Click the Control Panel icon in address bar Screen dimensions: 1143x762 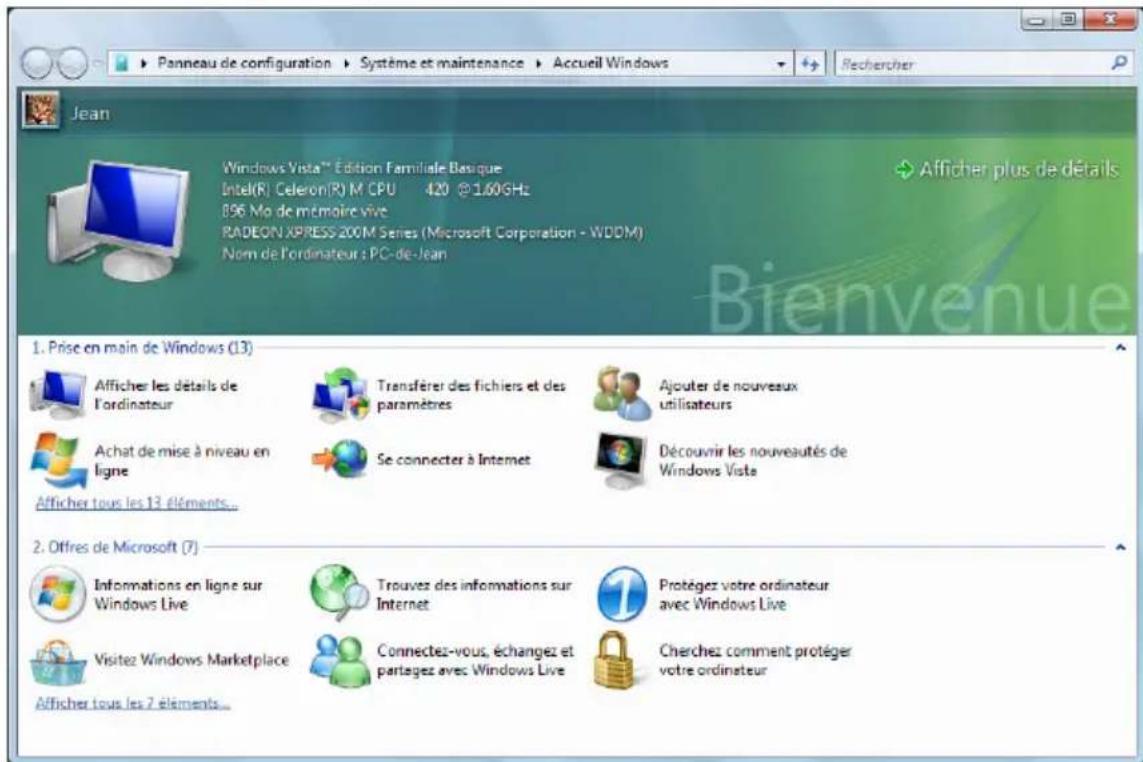click(x=122, y=63)
